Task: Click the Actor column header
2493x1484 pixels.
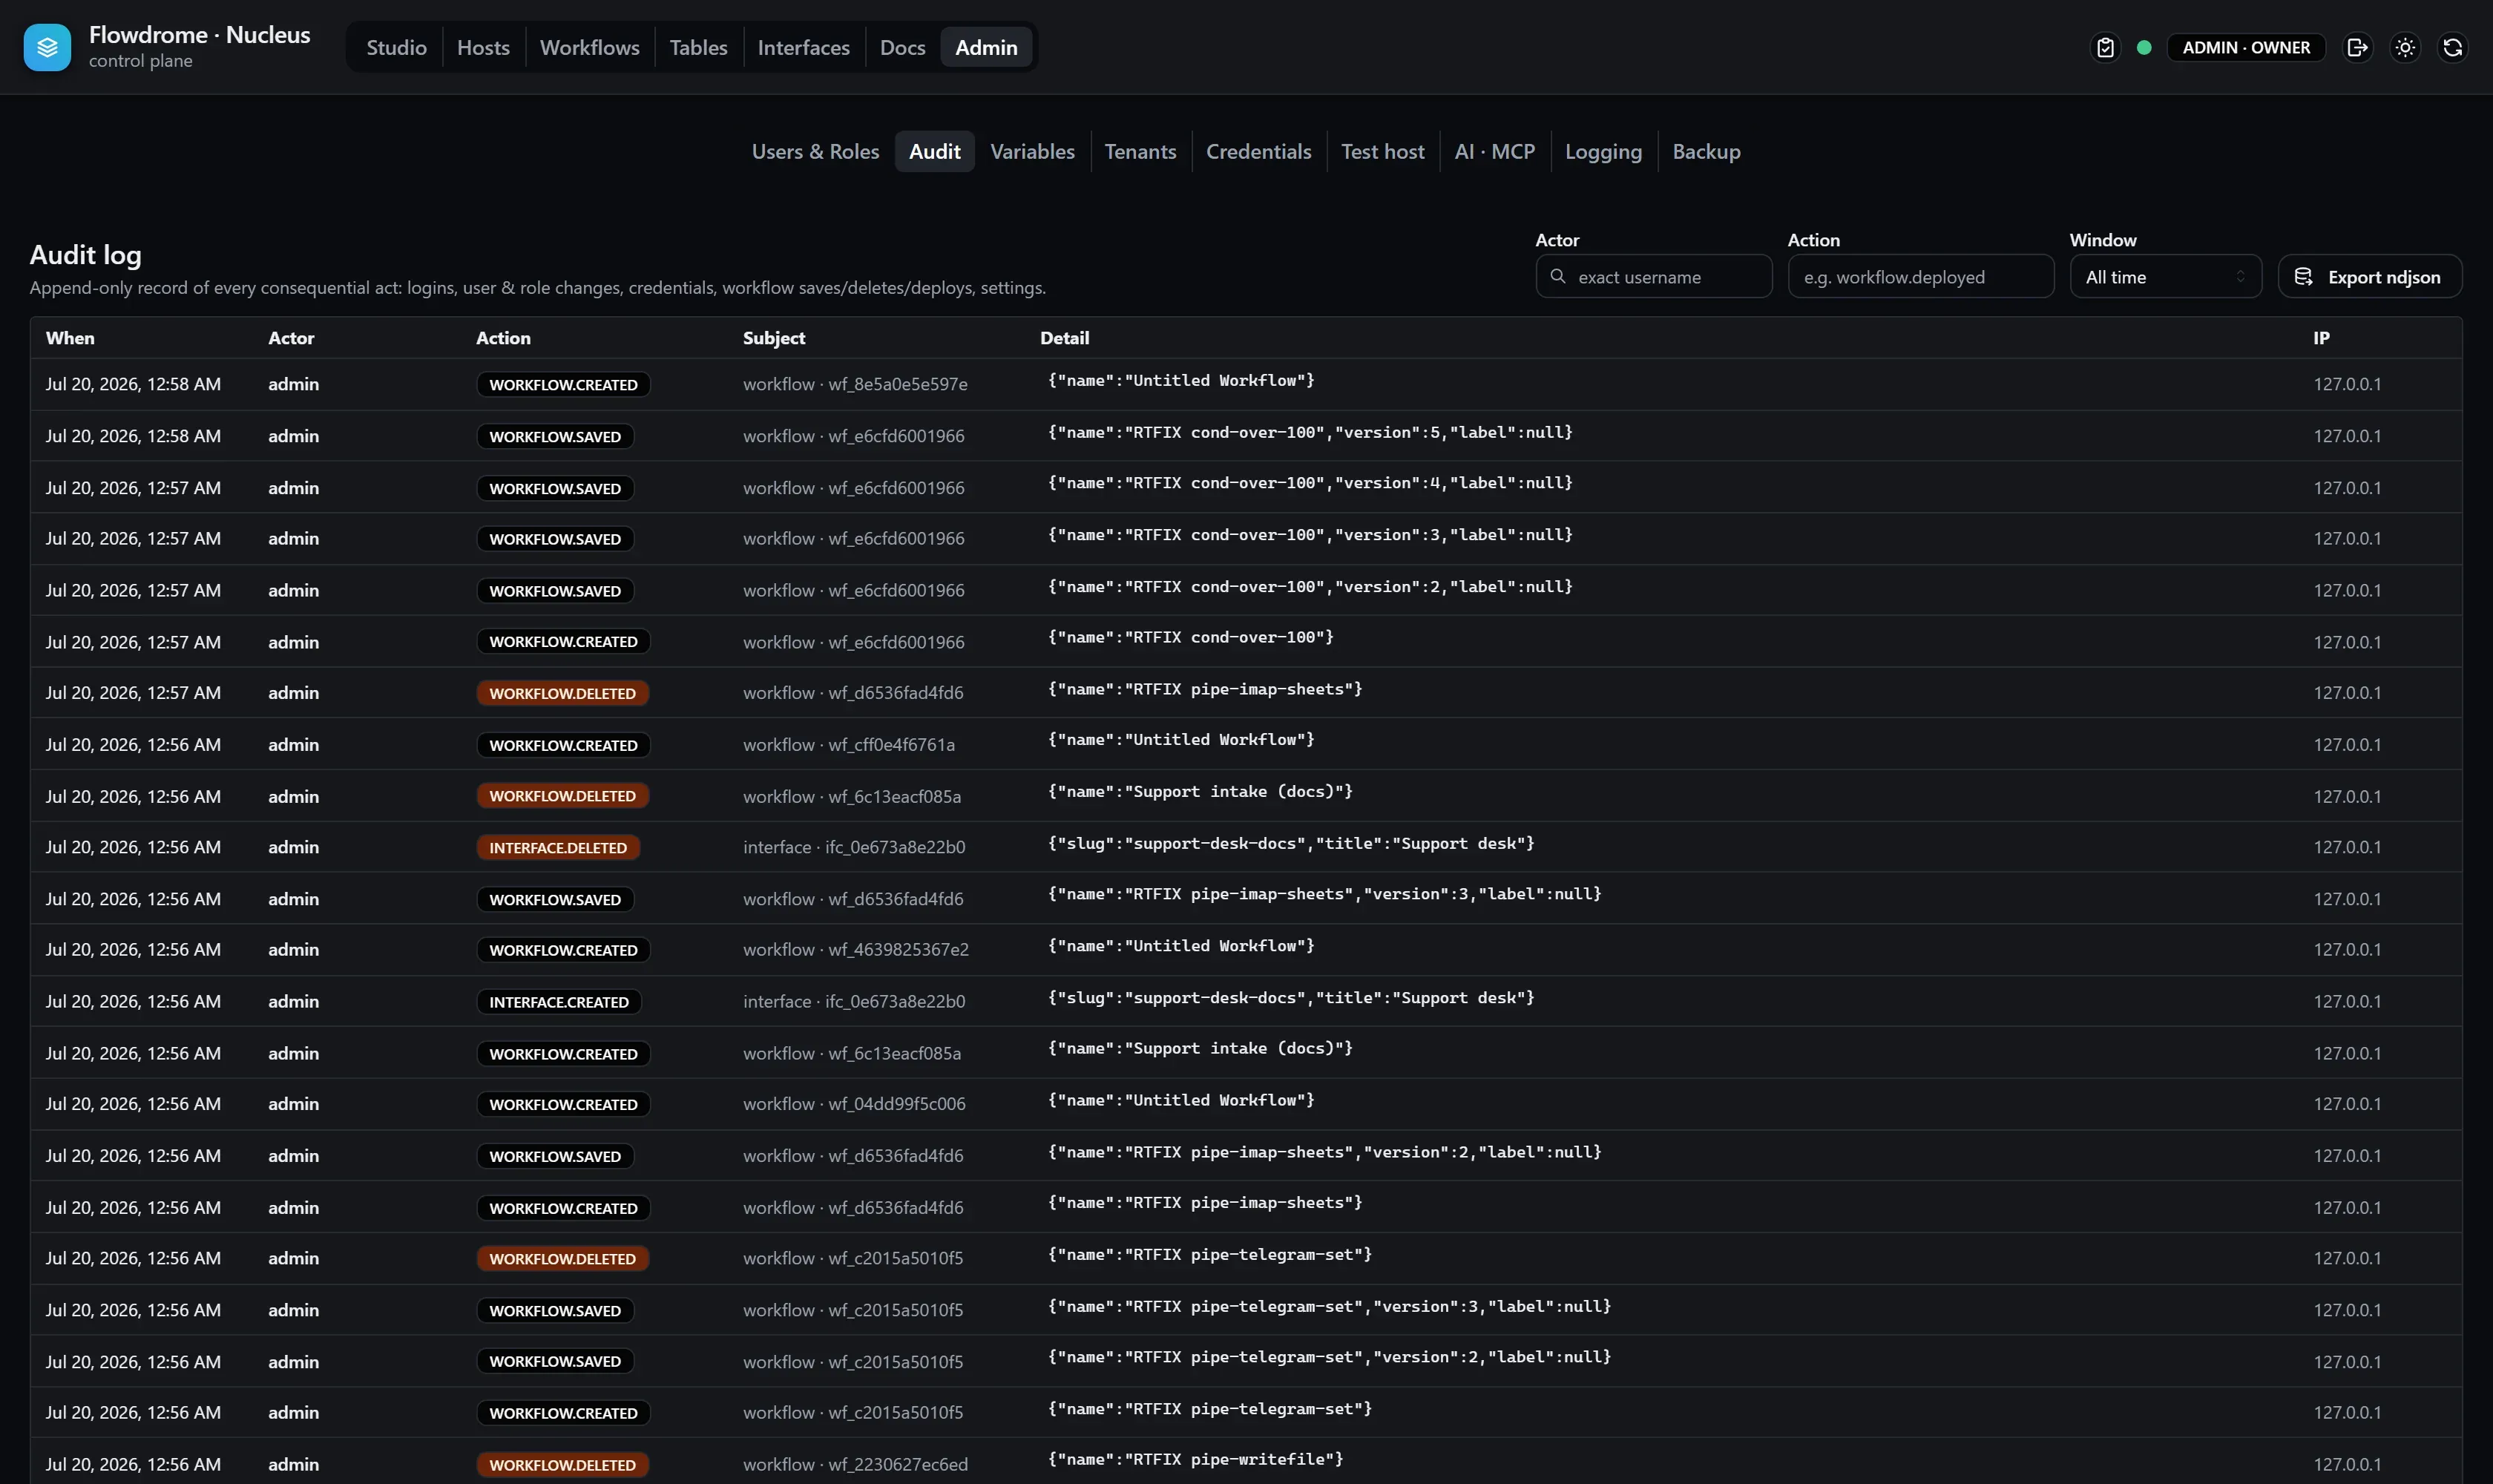Action: (291, 338)
